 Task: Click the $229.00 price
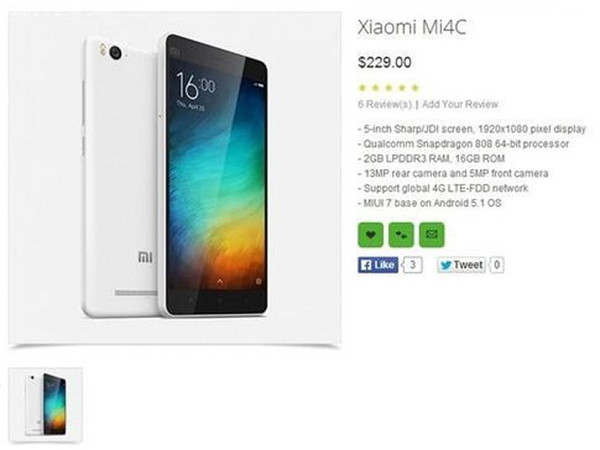[385, 62]
